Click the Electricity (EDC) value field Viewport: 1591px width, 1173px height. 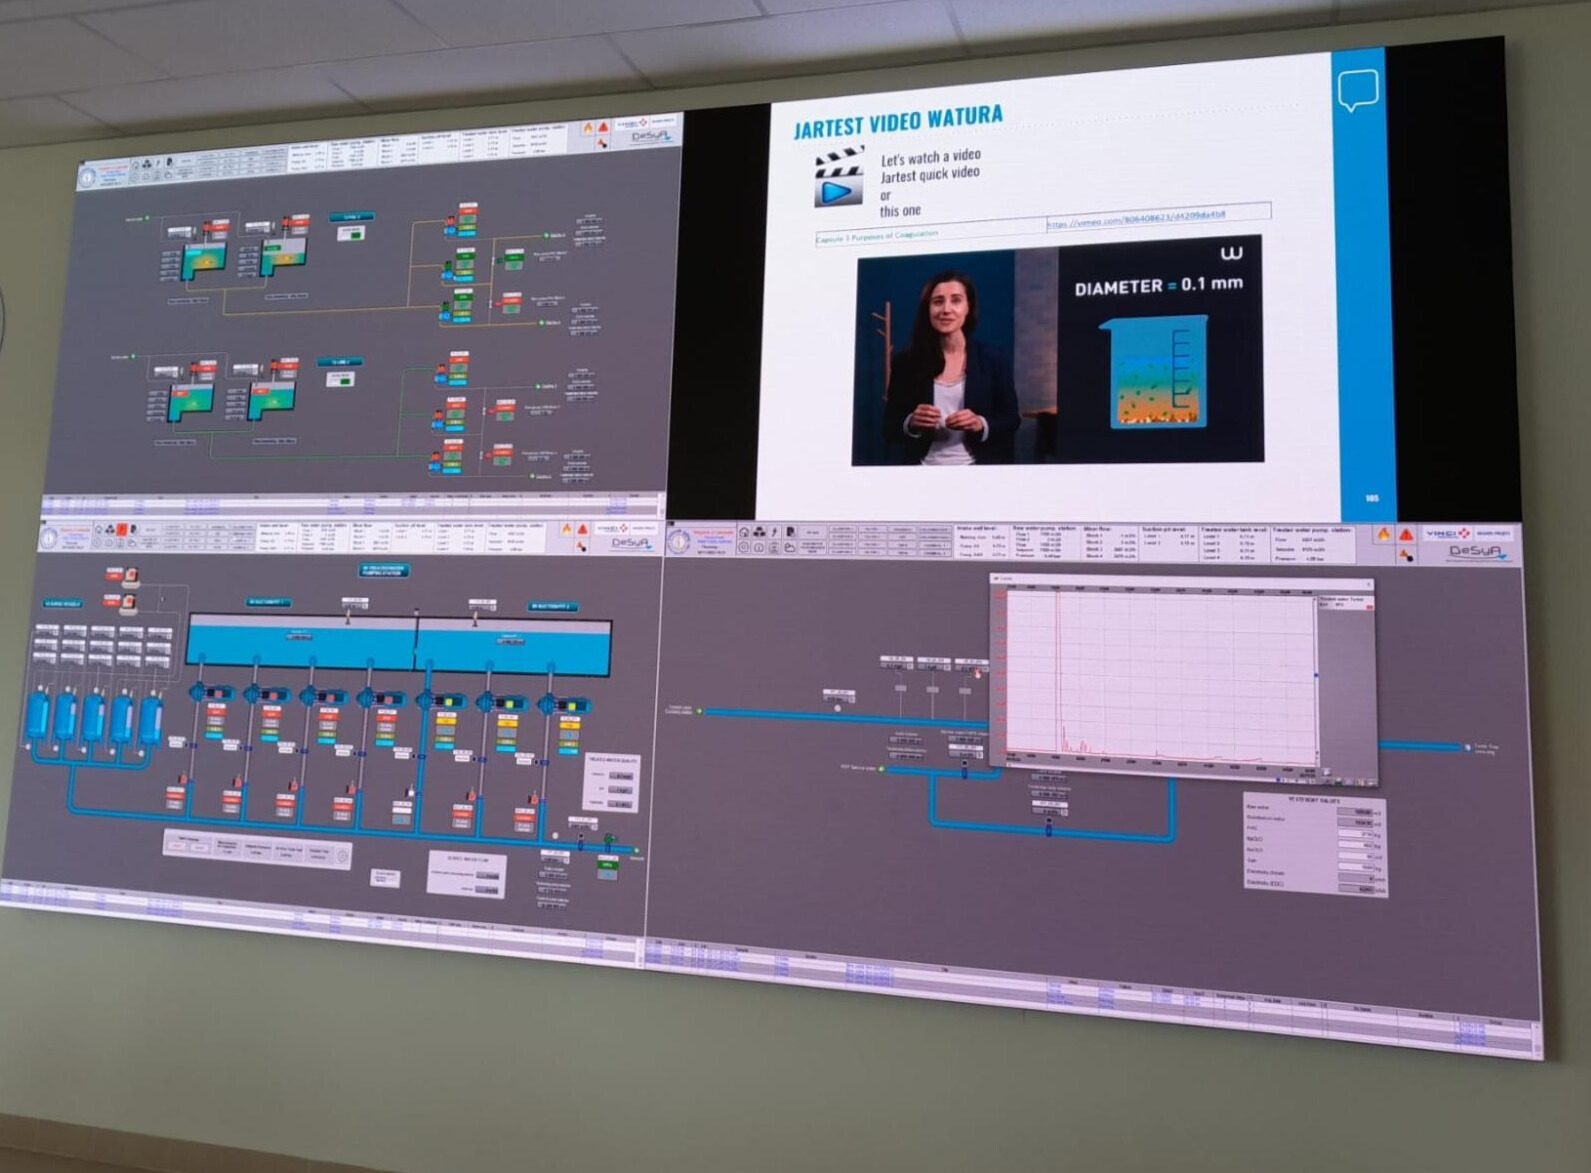click(x=1357, y=889)
